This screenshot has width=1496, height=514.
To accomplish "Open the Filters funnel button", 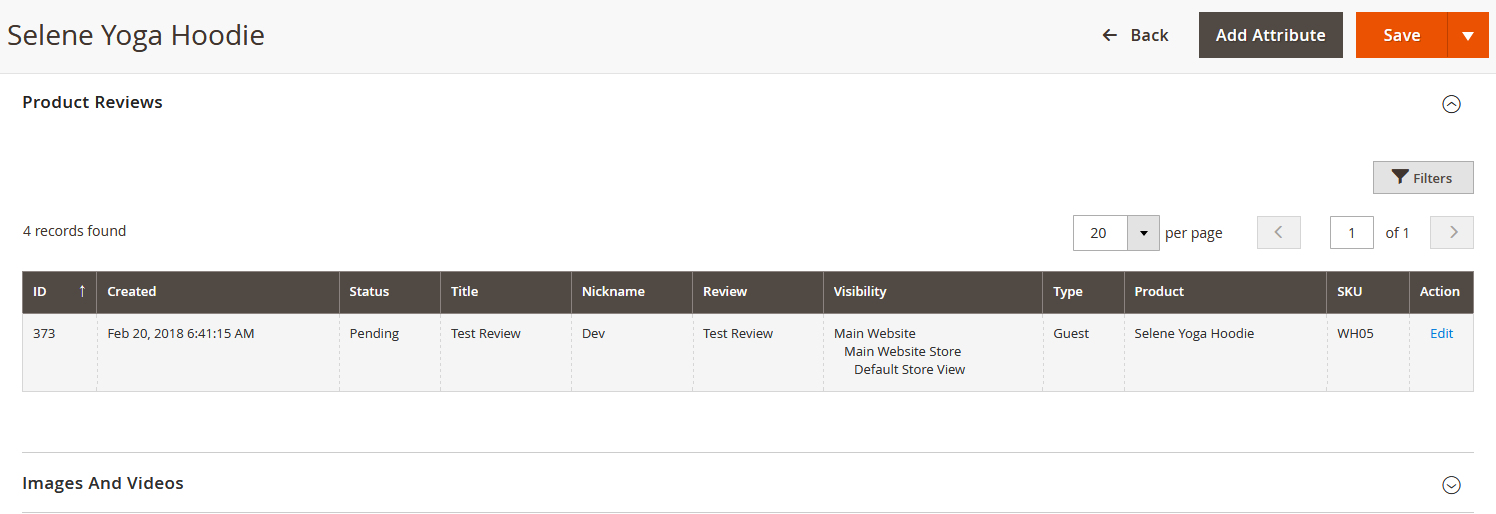I will coord(1422,178).
